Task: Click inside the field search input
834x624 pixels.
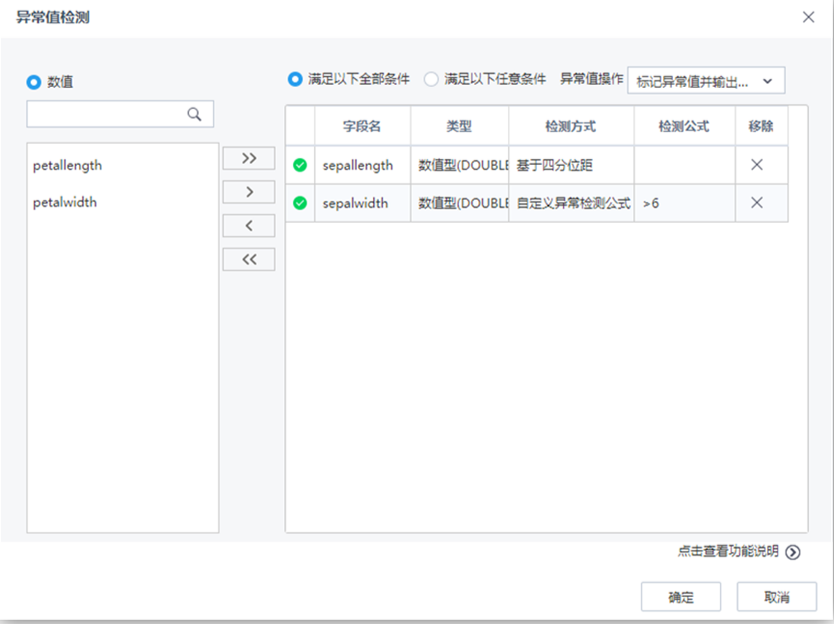Action: (x=110, y=113)
